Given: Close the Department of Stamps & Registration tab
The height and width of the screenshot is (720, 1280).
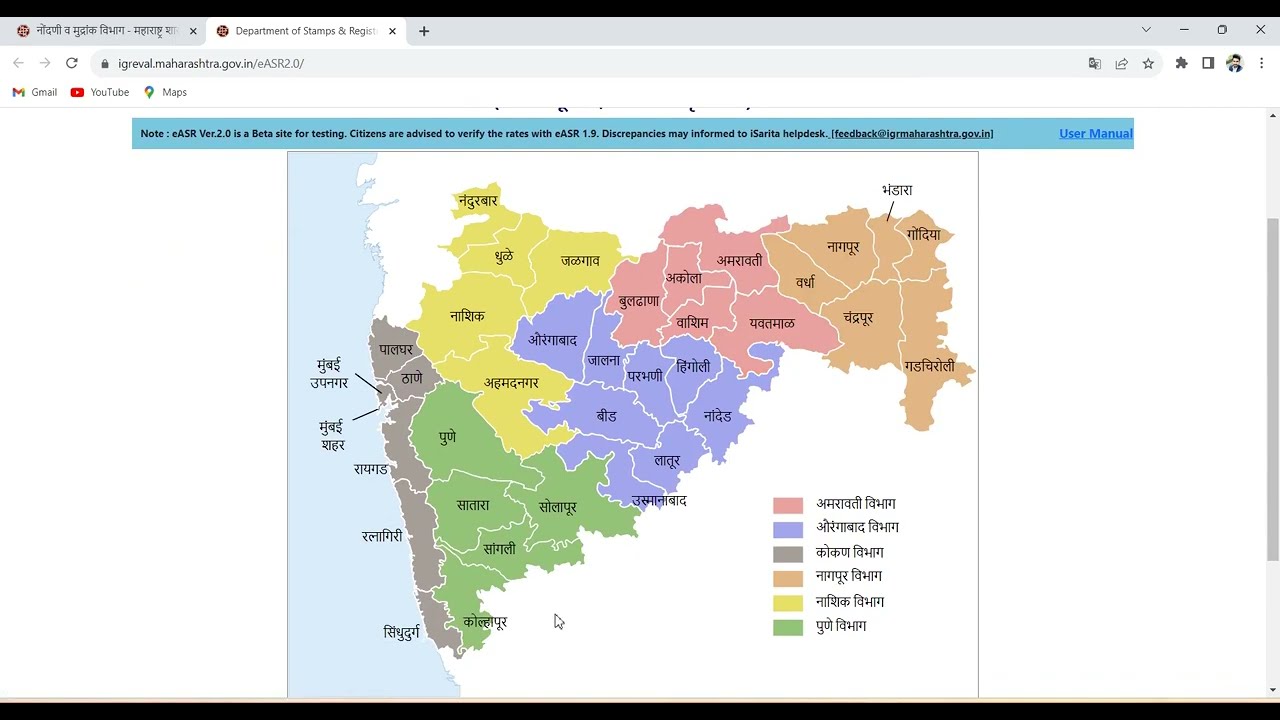Looking at the screenshot, I should [393, 31].
